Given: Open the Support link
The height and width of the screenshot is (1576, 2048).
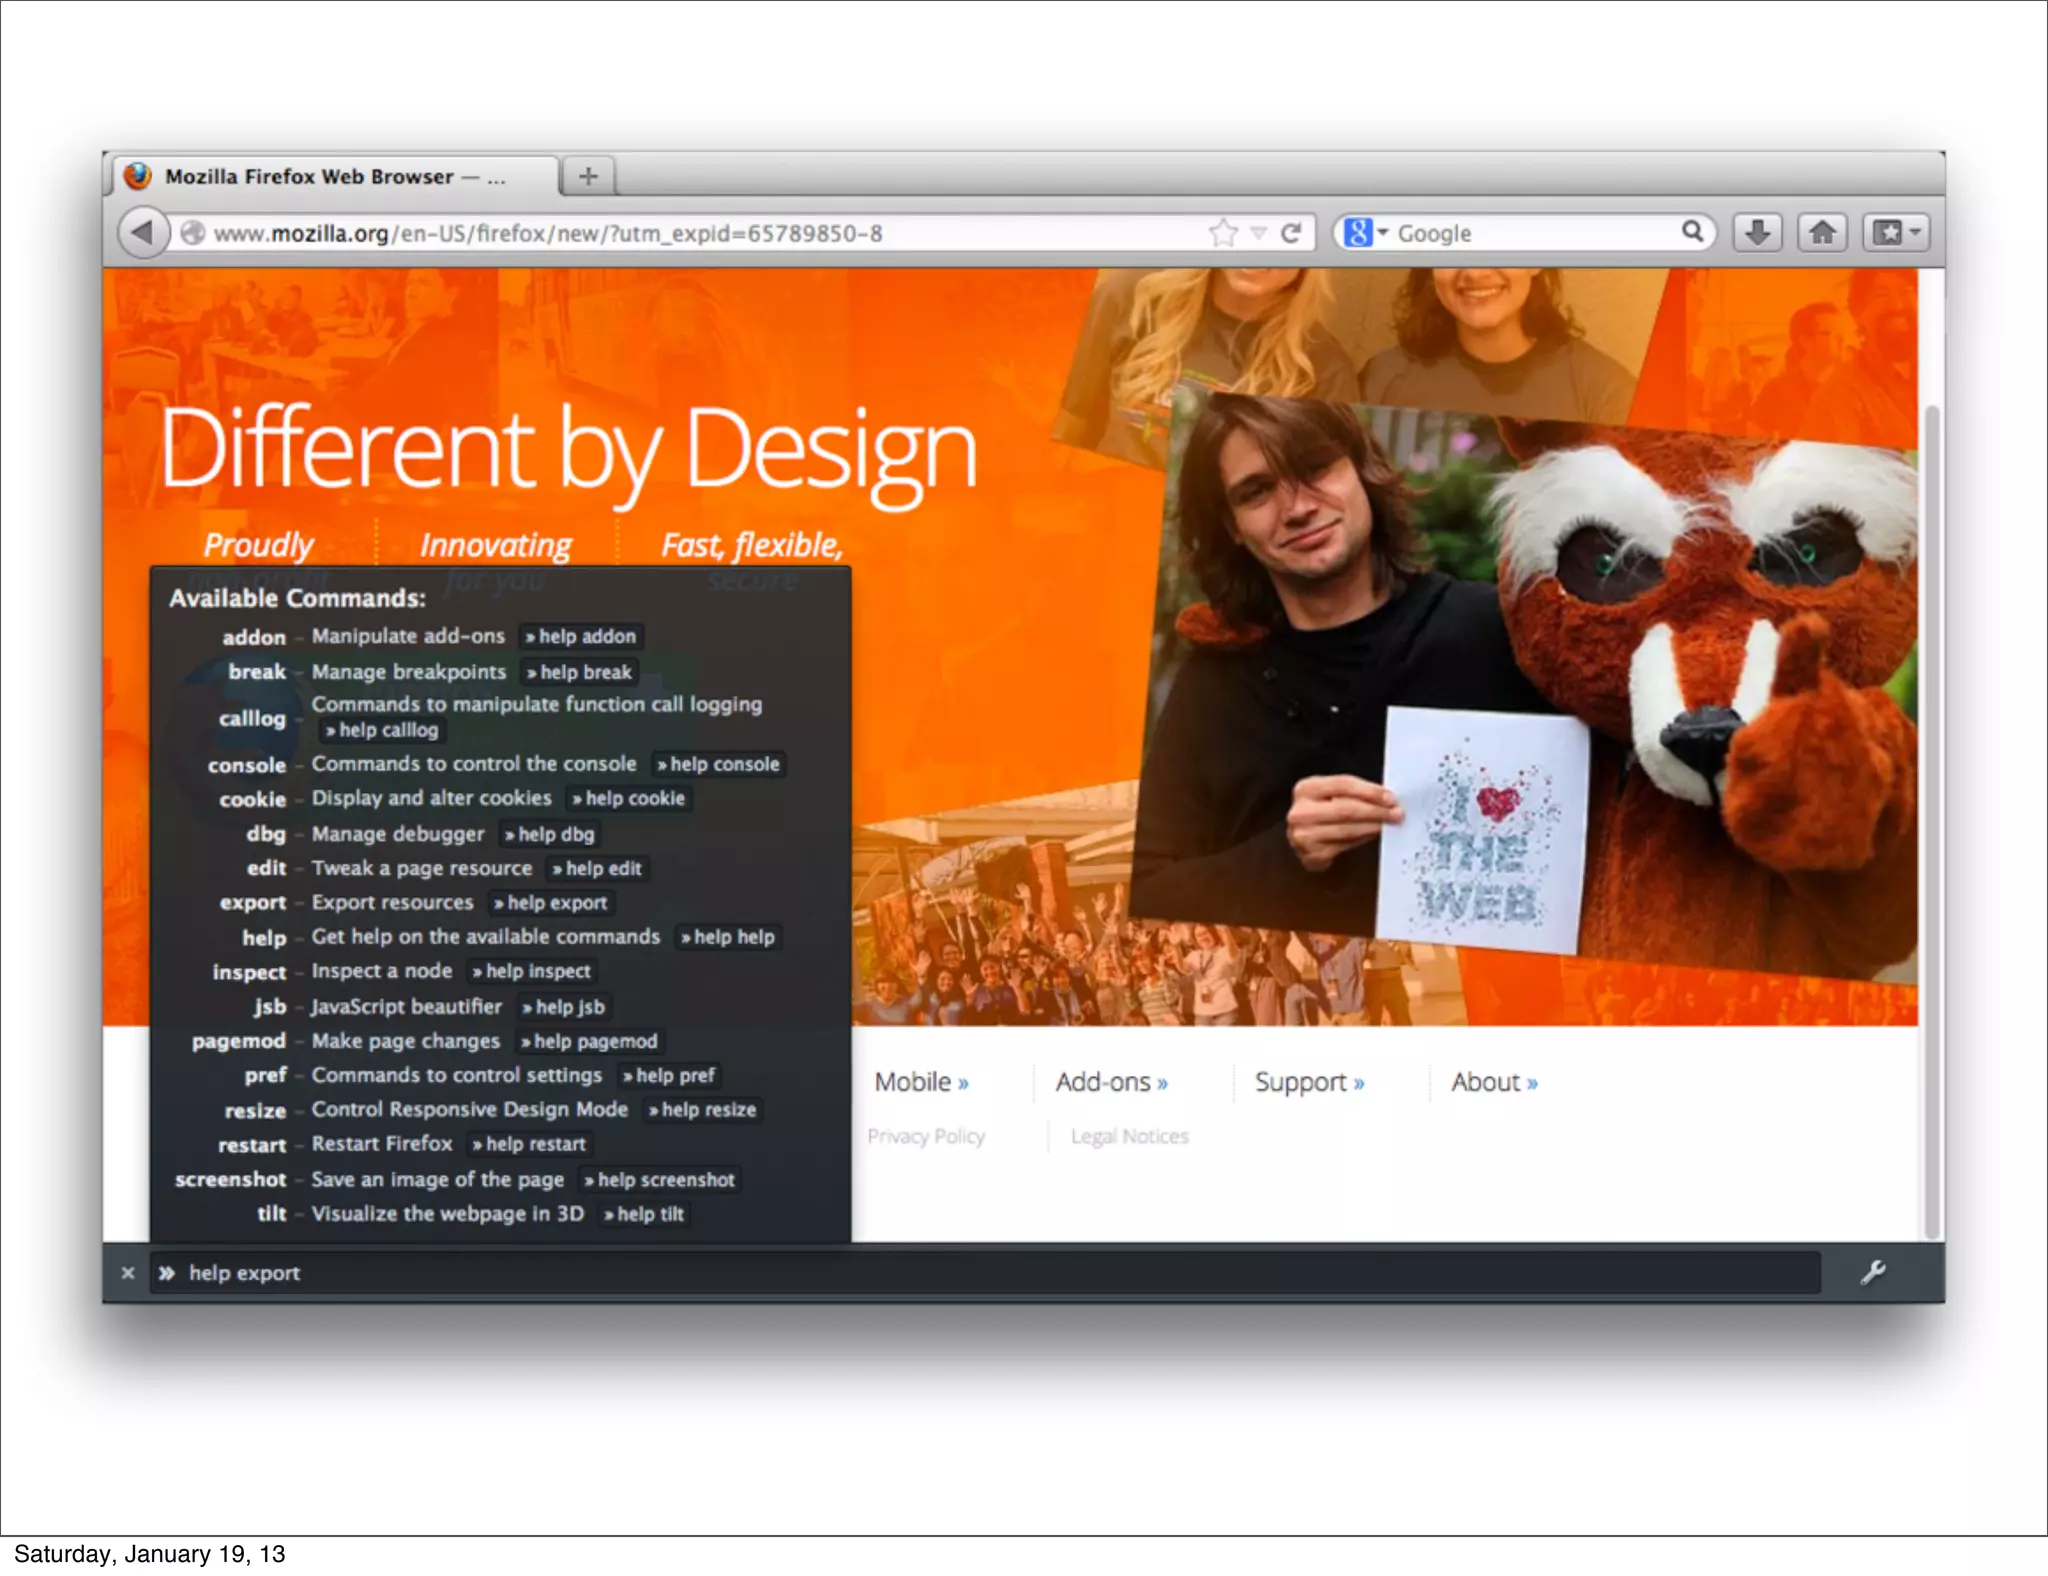Looking at the screenshot, I should pos(1308,1083).
